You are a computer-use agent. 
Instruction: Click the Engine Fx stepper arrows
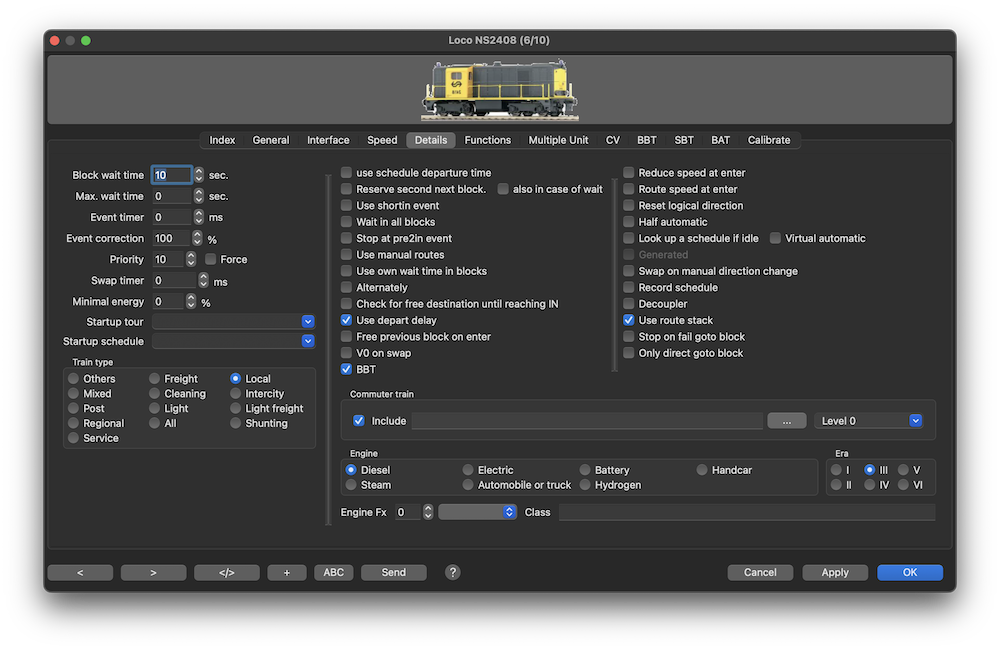428,512
